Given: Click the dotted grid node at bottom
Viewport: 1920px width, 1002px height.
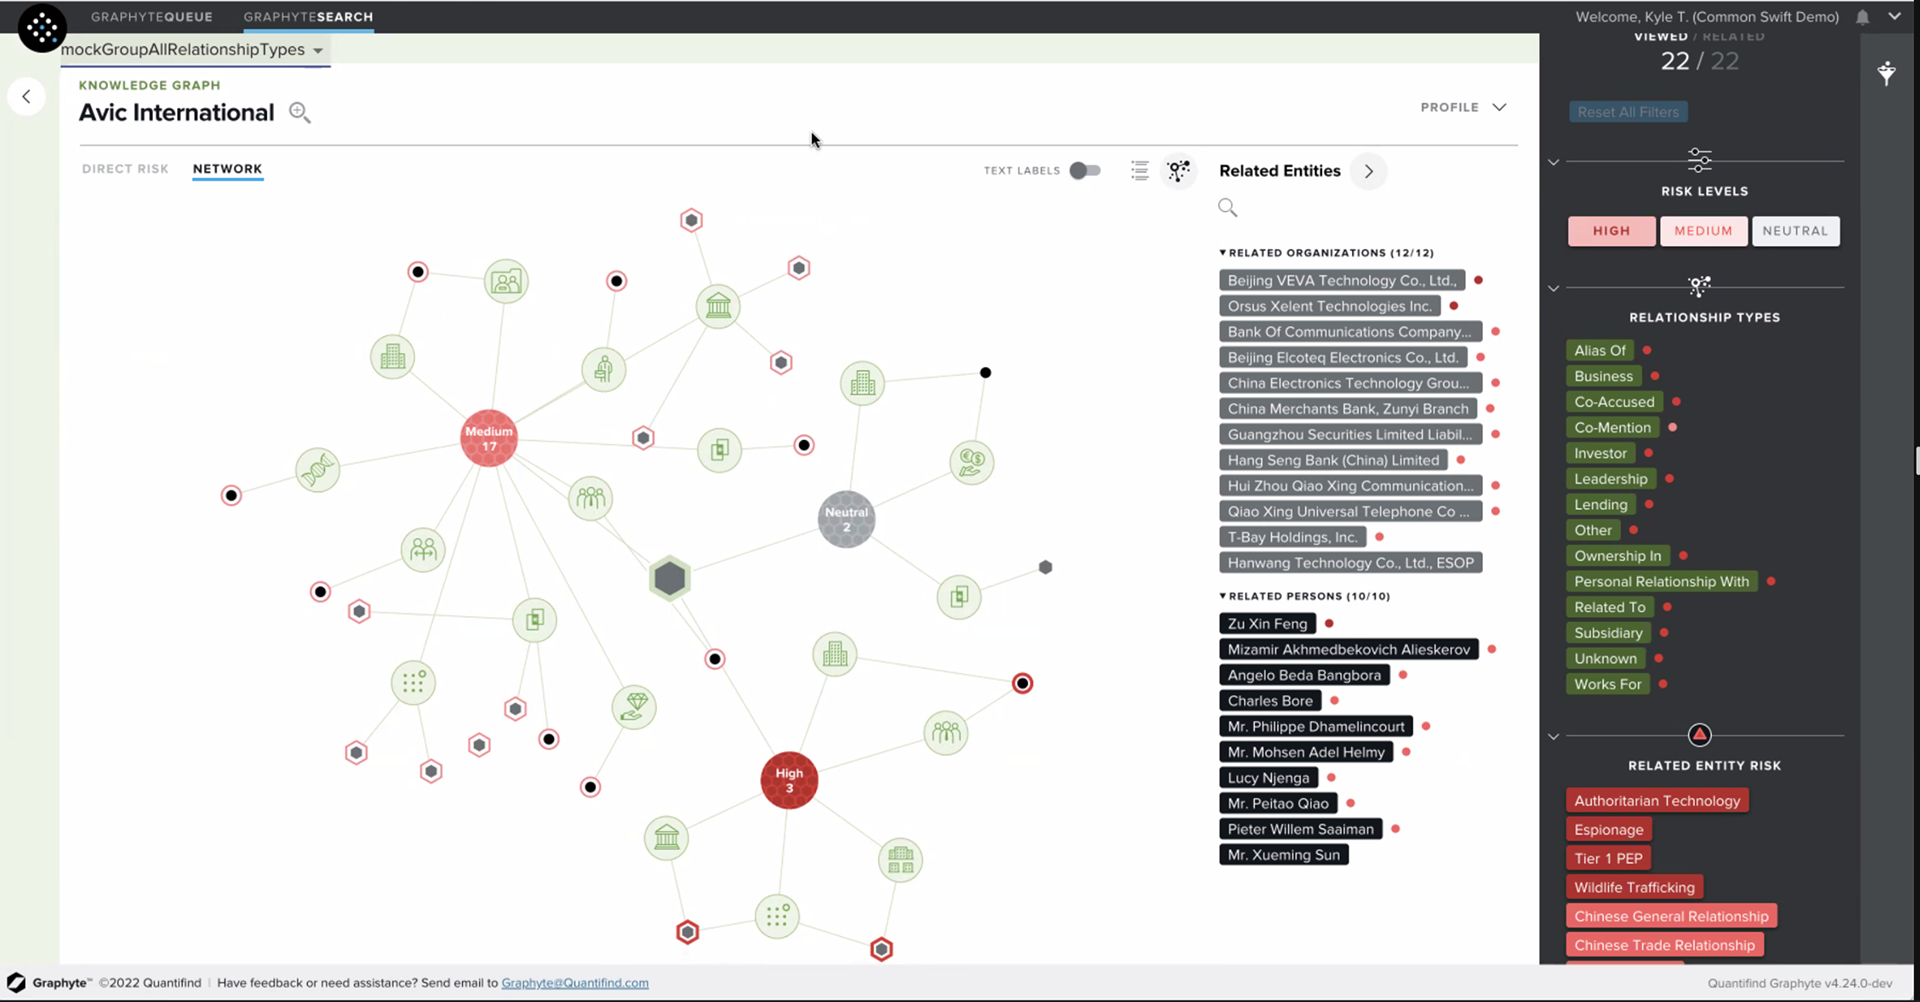Looking at the screenshot, I should coord(778,916).
